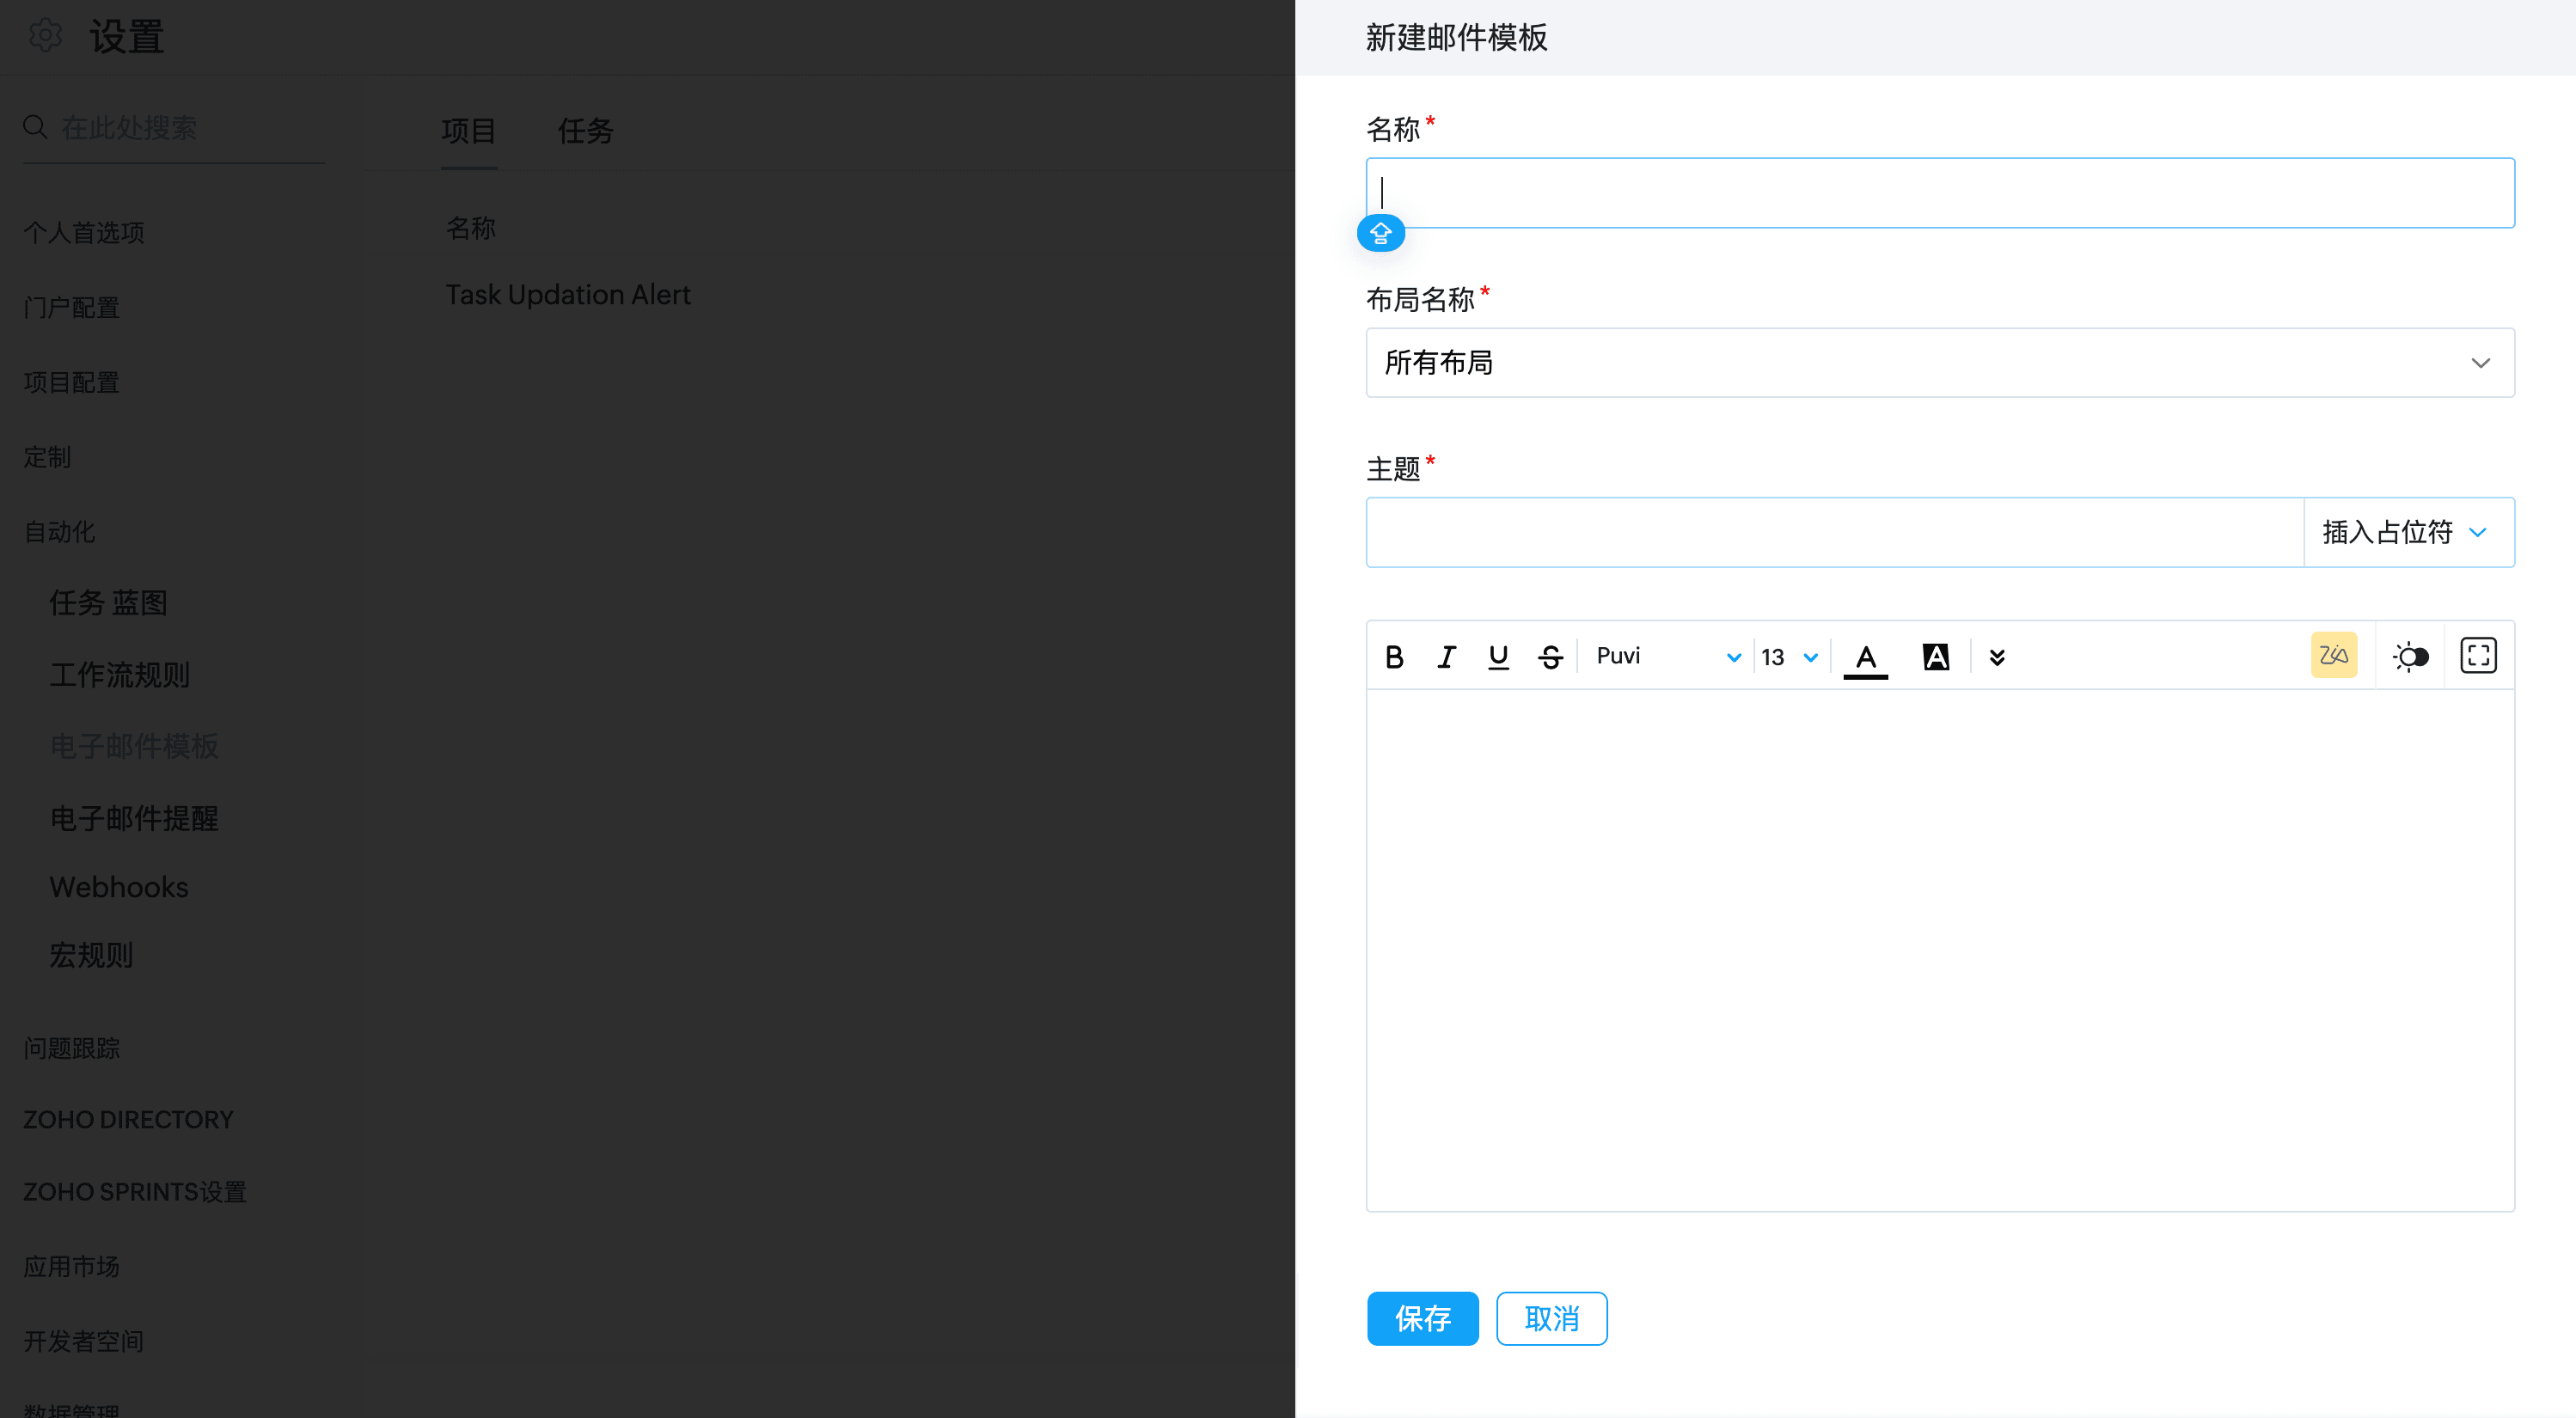Show more formatting options chevron
This screenshot has height=1418, width=2576.
click(x=1997, y=657)
